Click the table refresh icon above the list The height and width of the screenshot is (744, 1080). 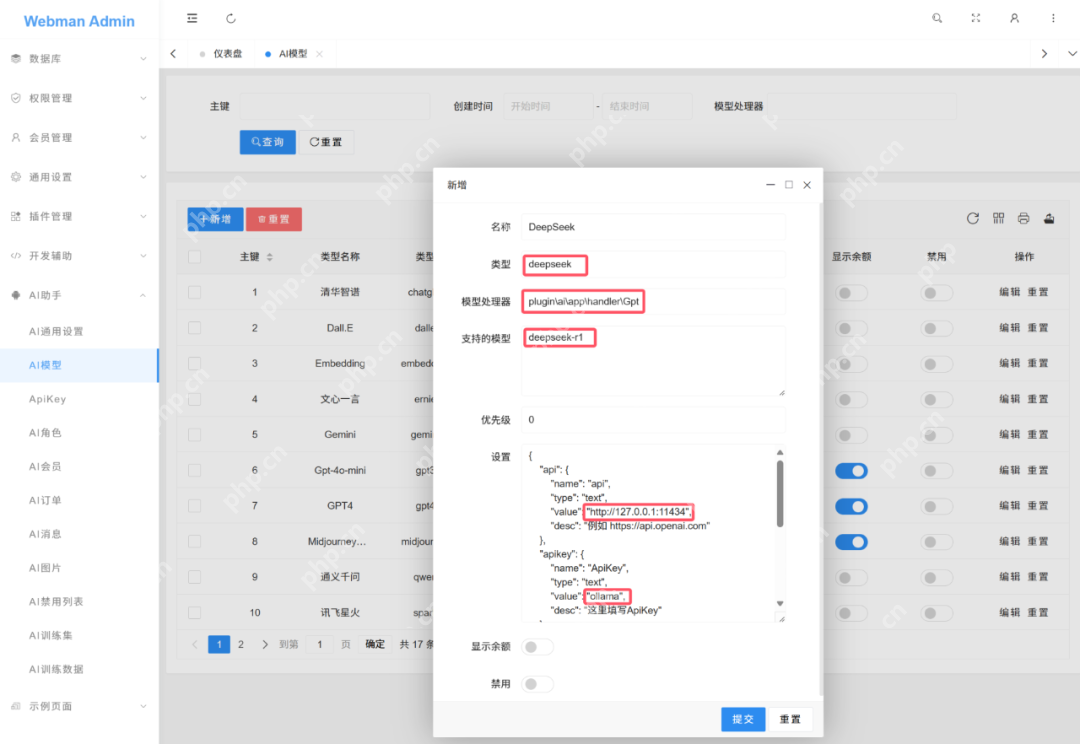click(972, 218)
